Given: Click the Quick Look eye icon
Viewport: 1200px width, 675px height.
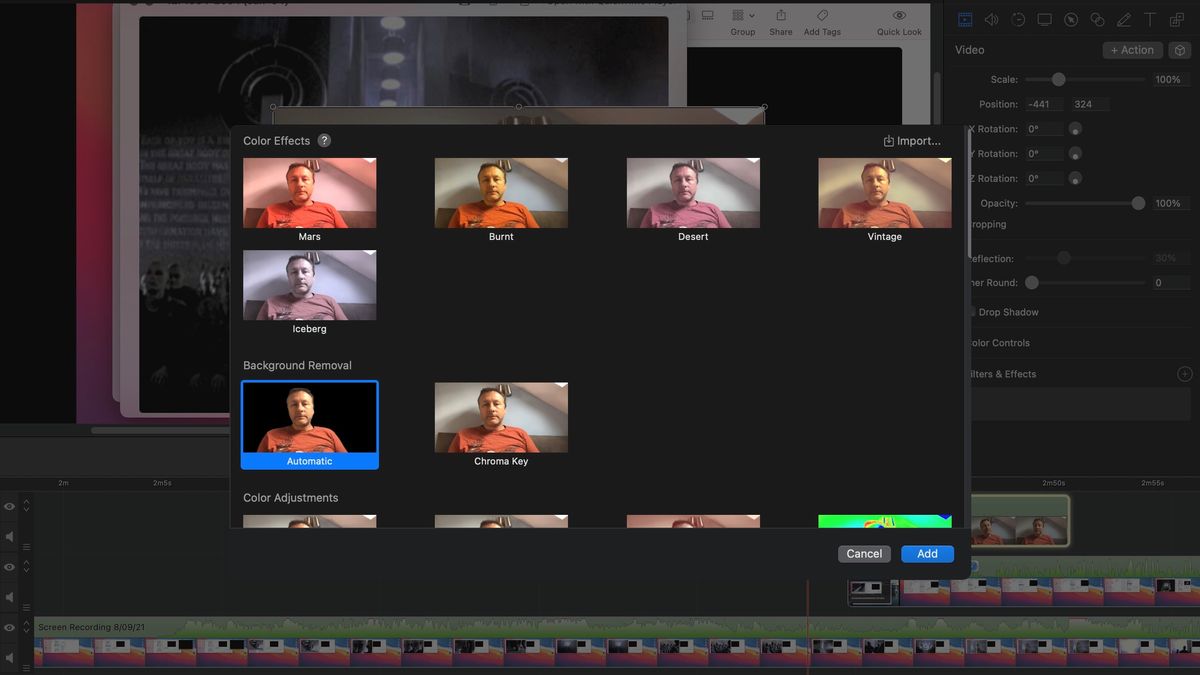Looking at the screenshot, I should coord(898,17).
